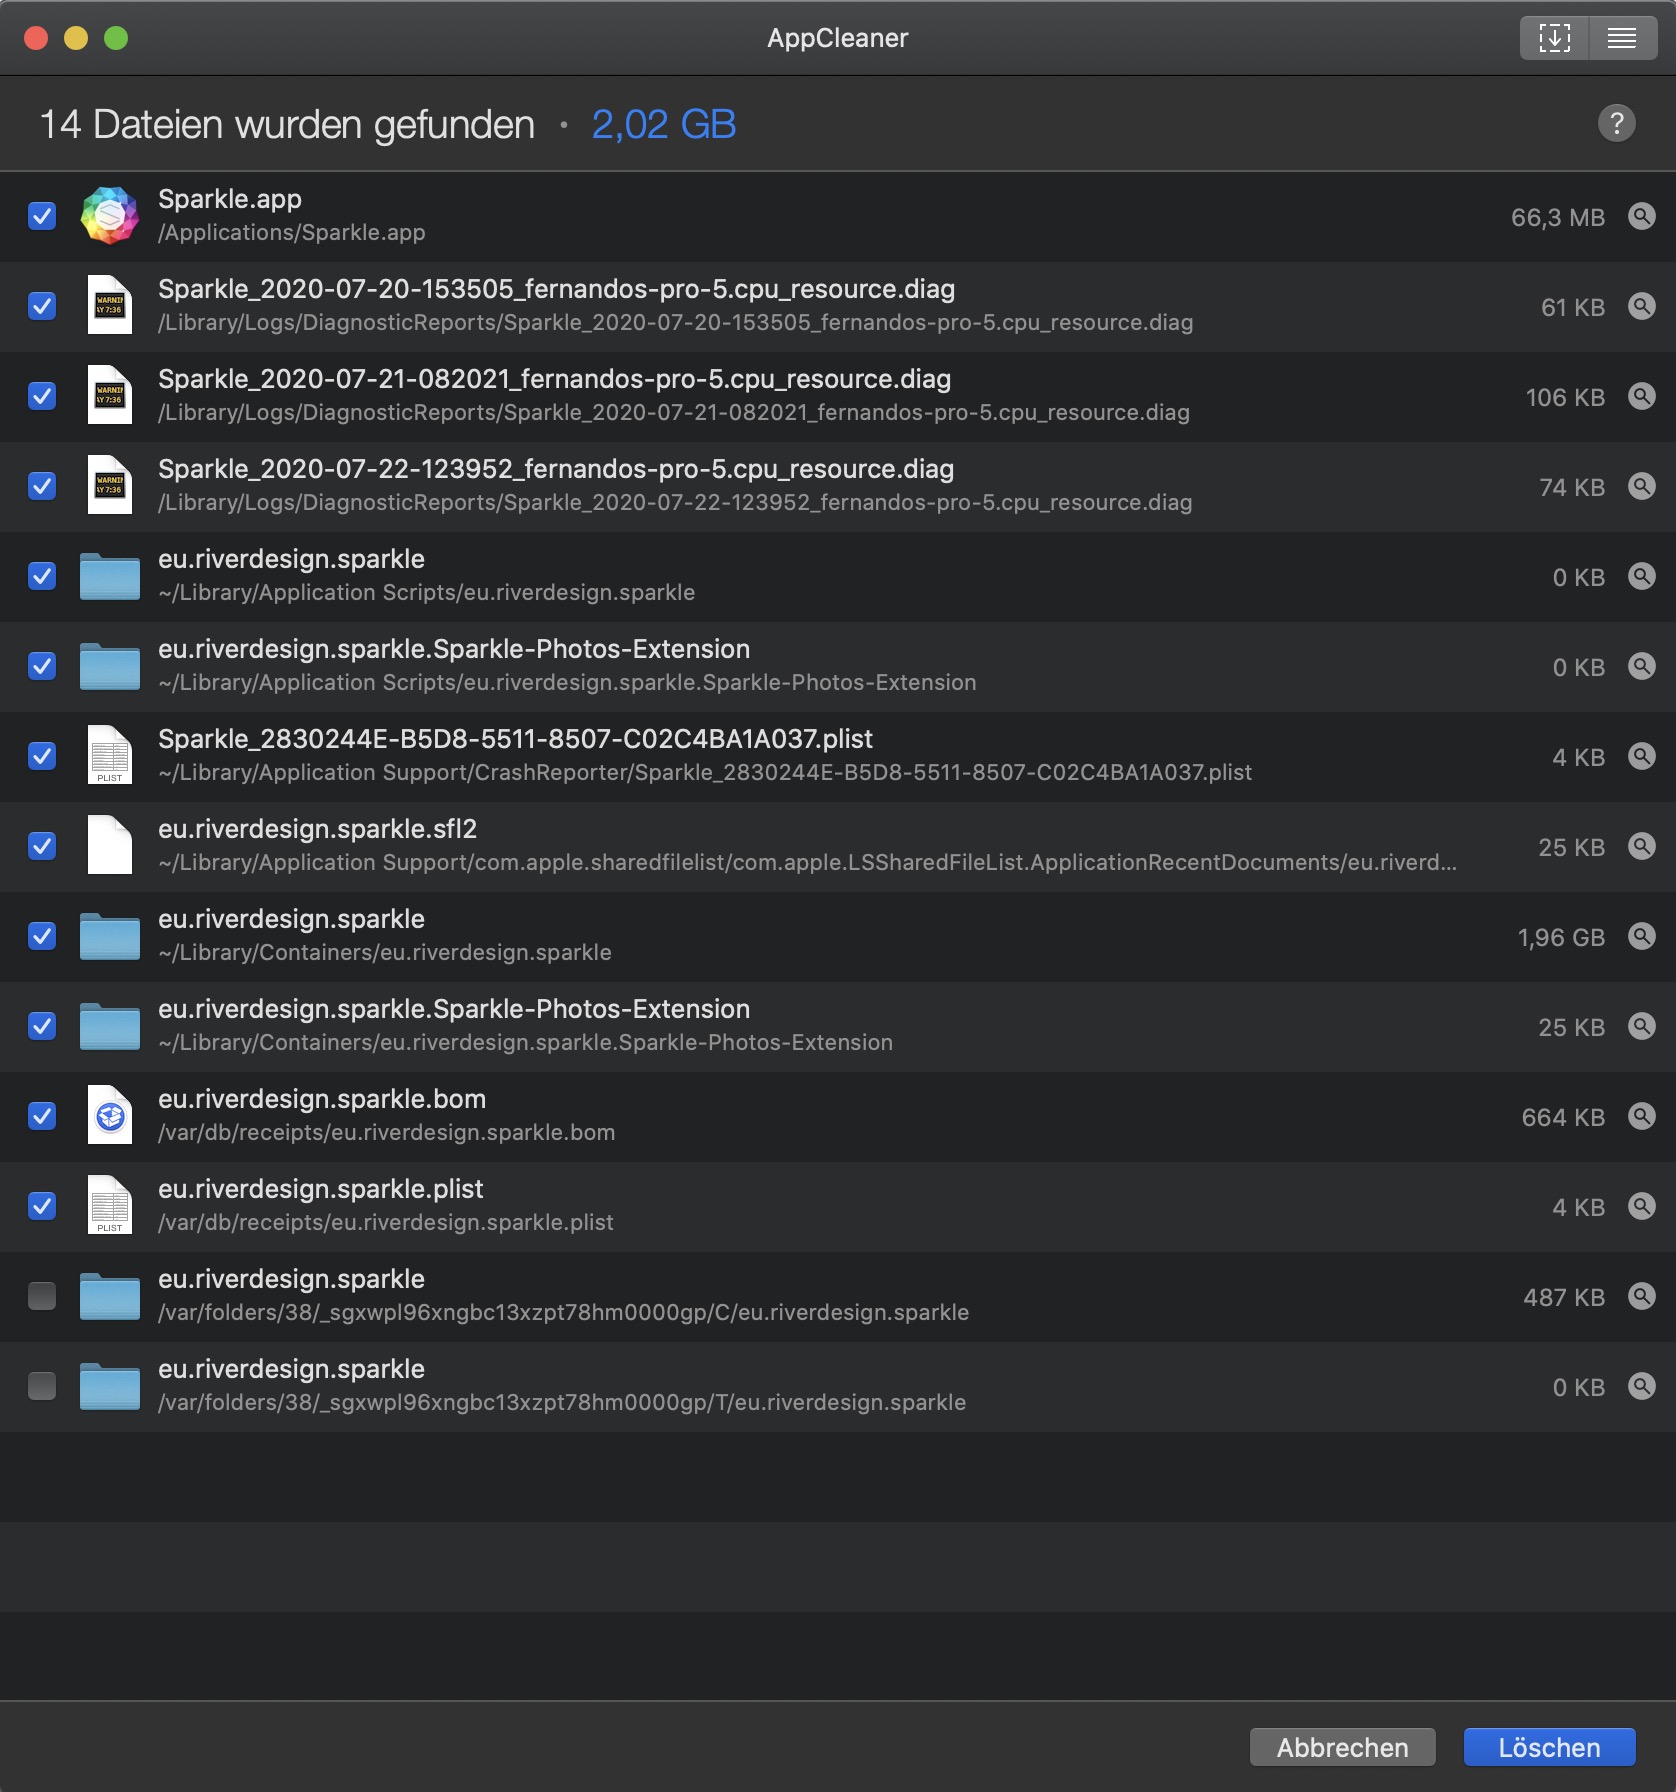Click the bom file icon for eu.riverdesign.sparkle.bom

(x=110, y=1115)
